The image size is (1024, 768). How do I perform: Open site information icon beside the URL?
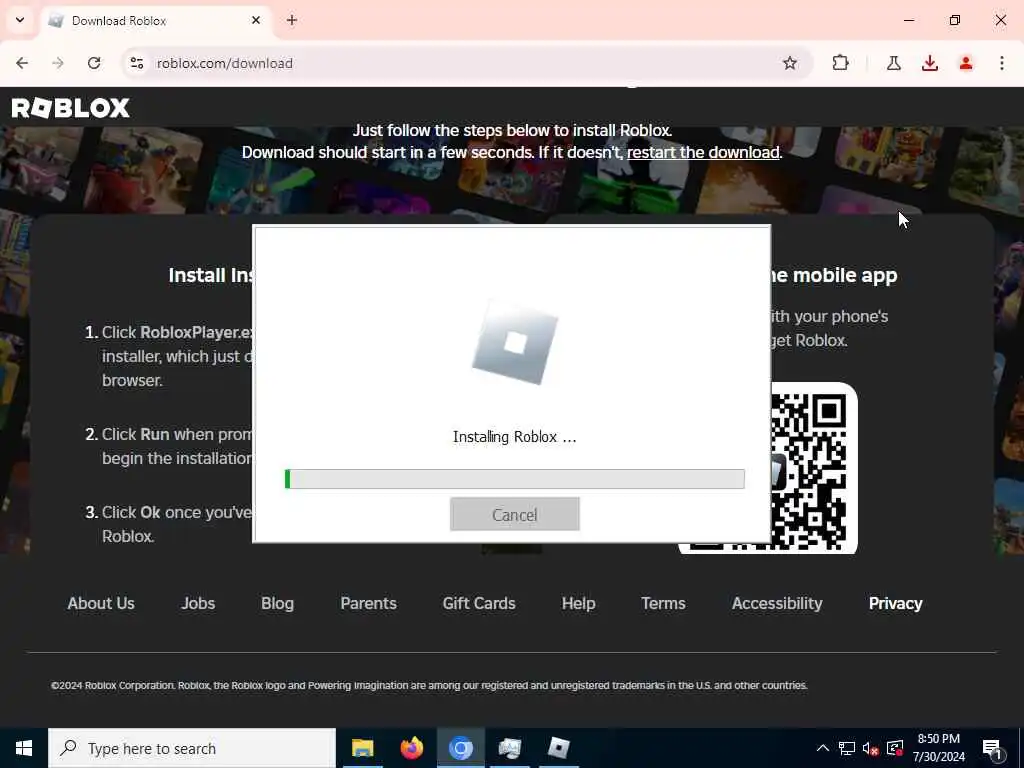click(x=136, y=63)
